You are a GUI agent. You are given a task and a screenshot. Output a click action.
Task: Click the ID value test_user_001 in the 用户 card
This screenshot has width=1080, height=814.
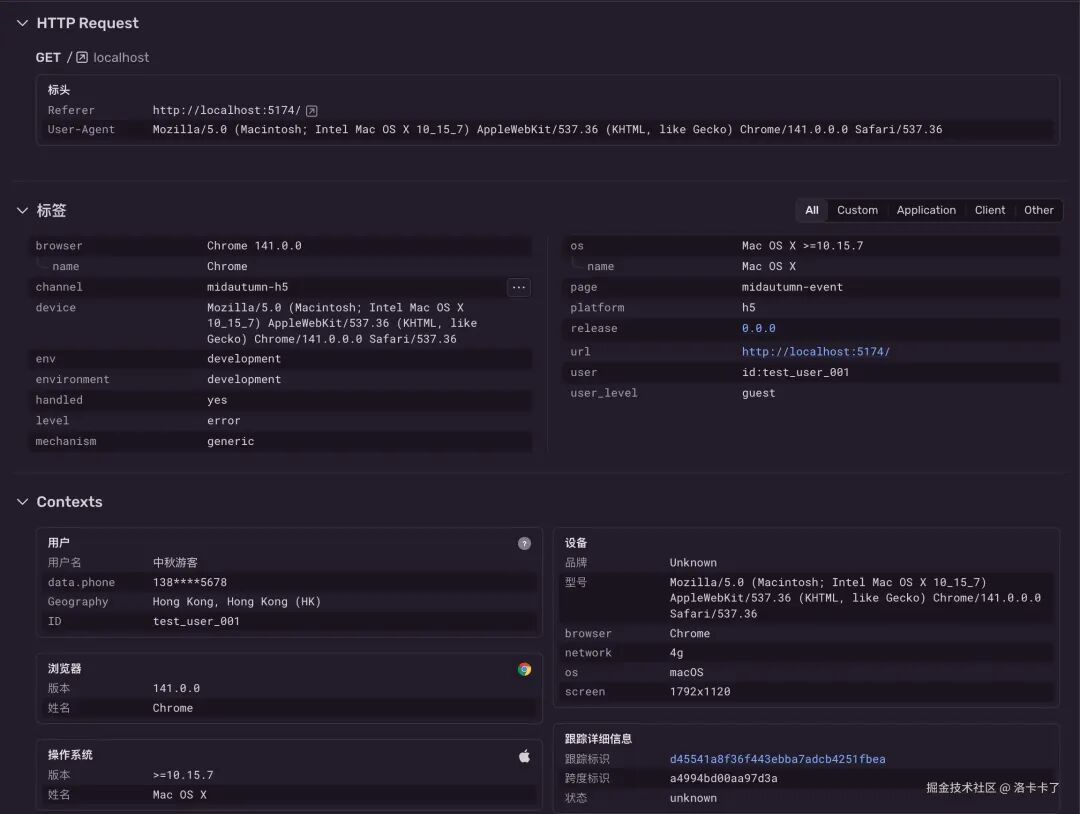[x=196, y=621]
